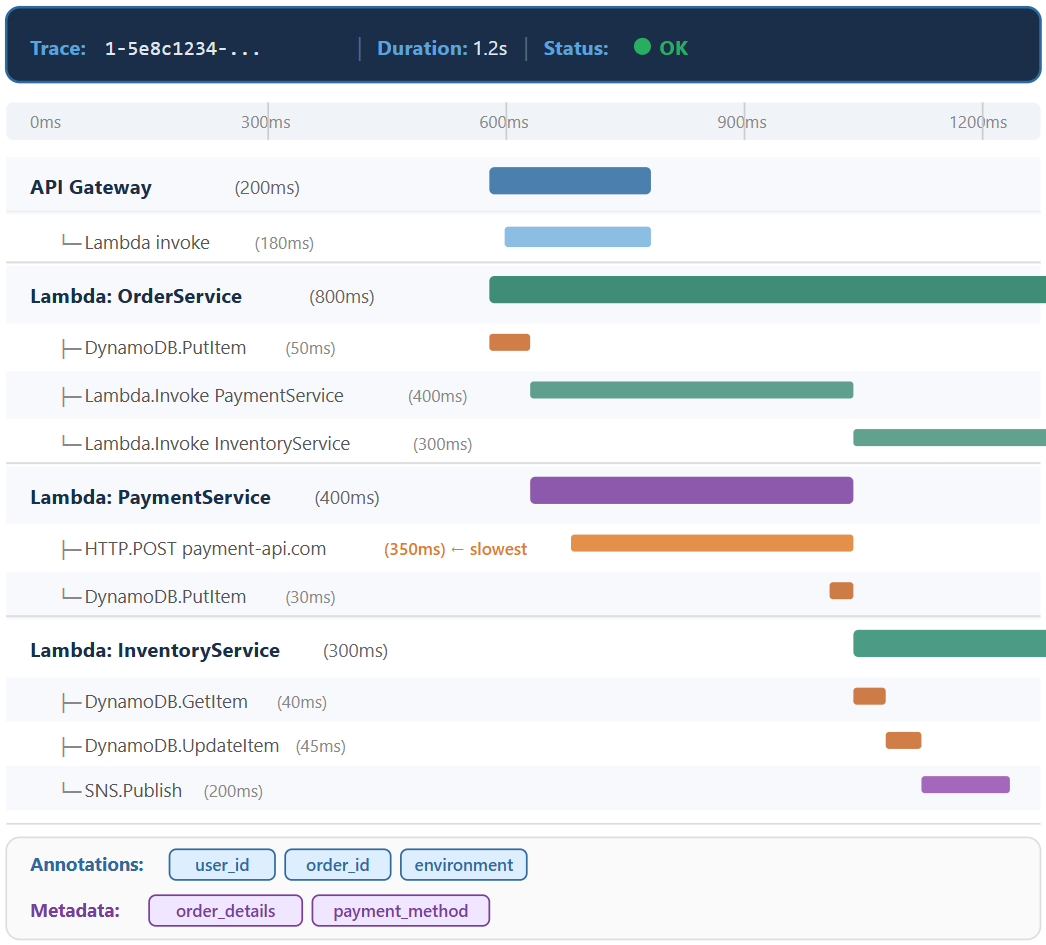Click the DynamoDB.UpdateItem 45ms bar

pos(903,740)
